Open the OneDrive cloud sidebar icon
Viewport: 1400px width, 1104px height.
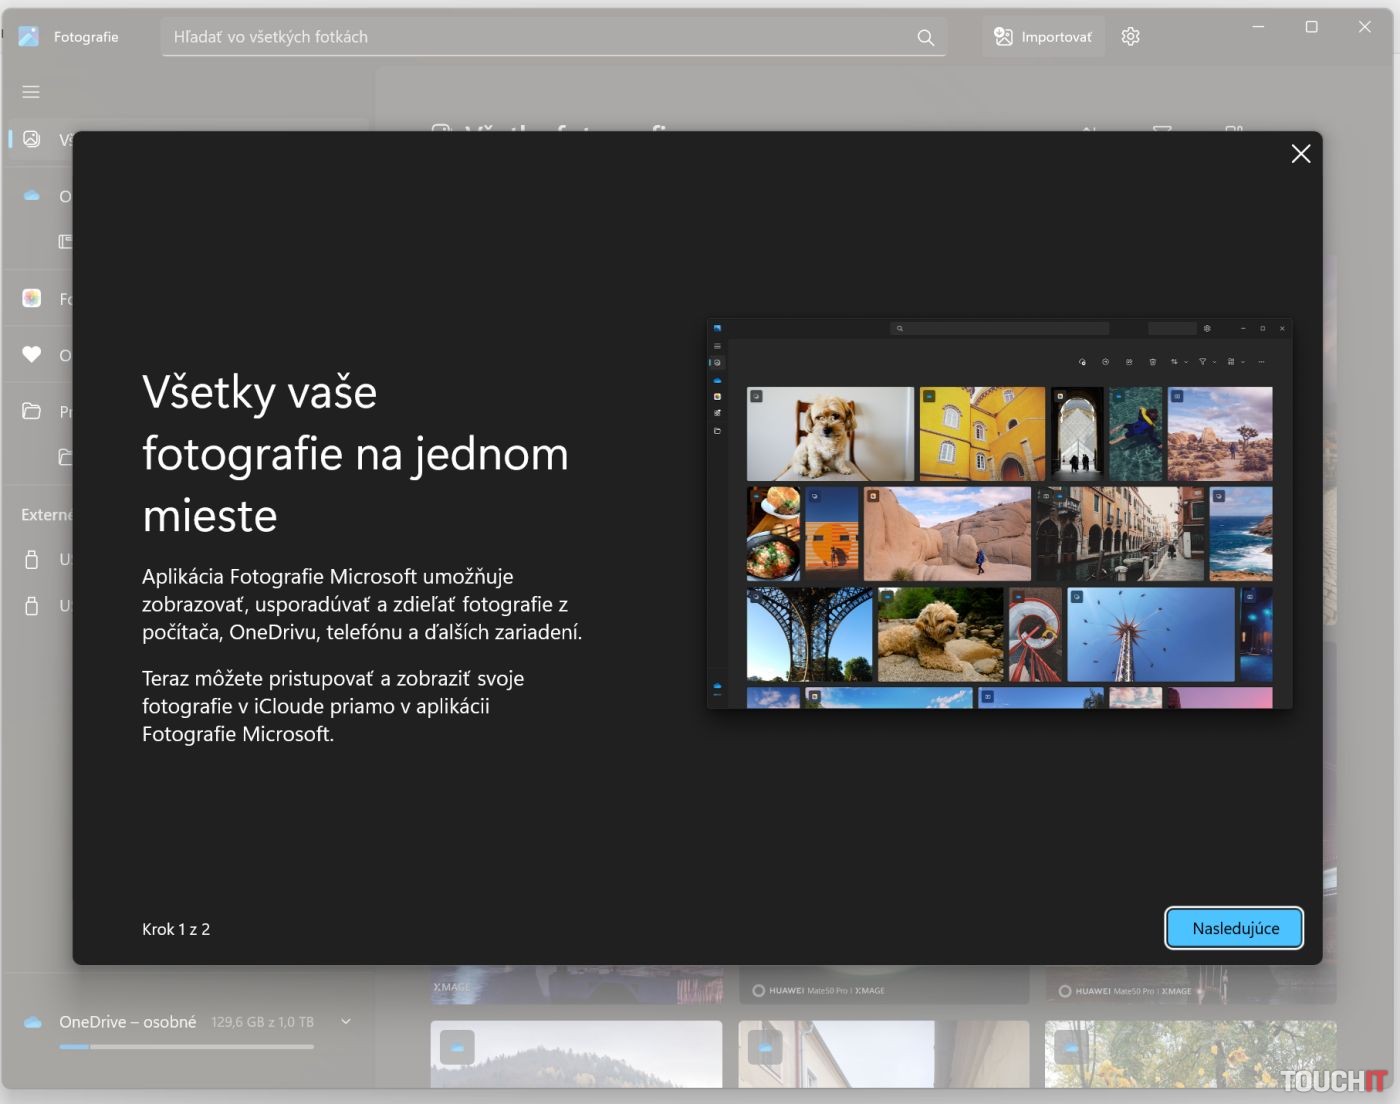[x=32, y=196]
